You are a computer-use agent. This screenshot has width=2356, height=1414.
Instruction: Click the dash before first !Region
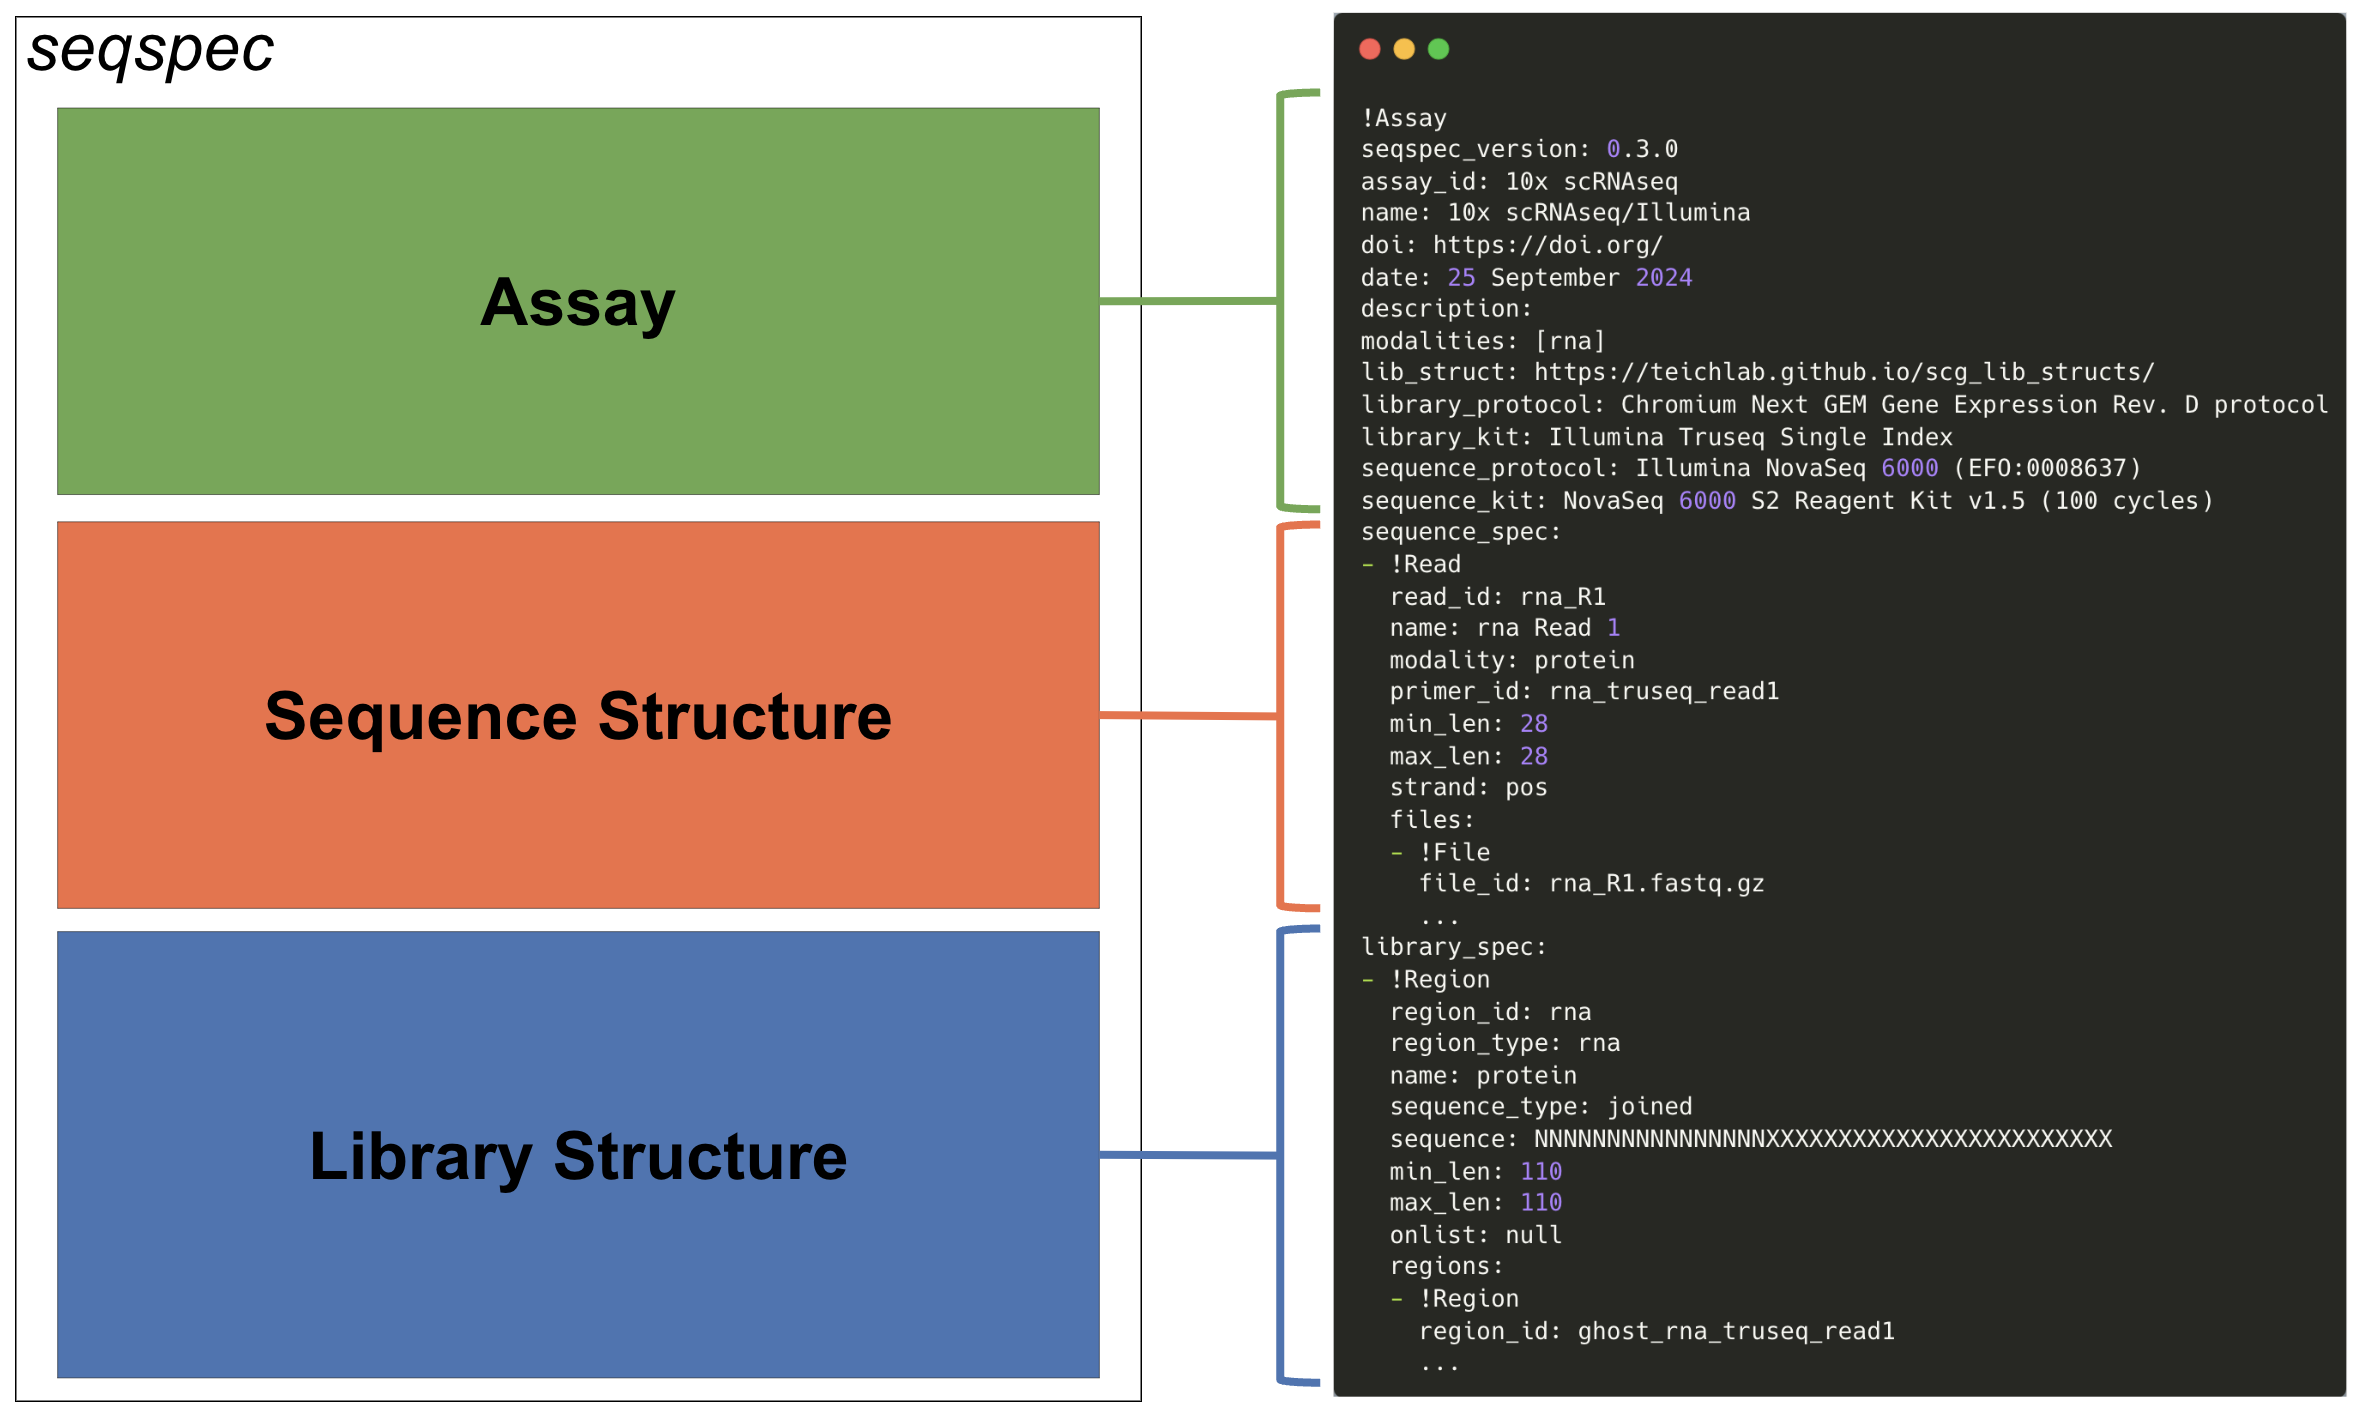point(1368,980)
